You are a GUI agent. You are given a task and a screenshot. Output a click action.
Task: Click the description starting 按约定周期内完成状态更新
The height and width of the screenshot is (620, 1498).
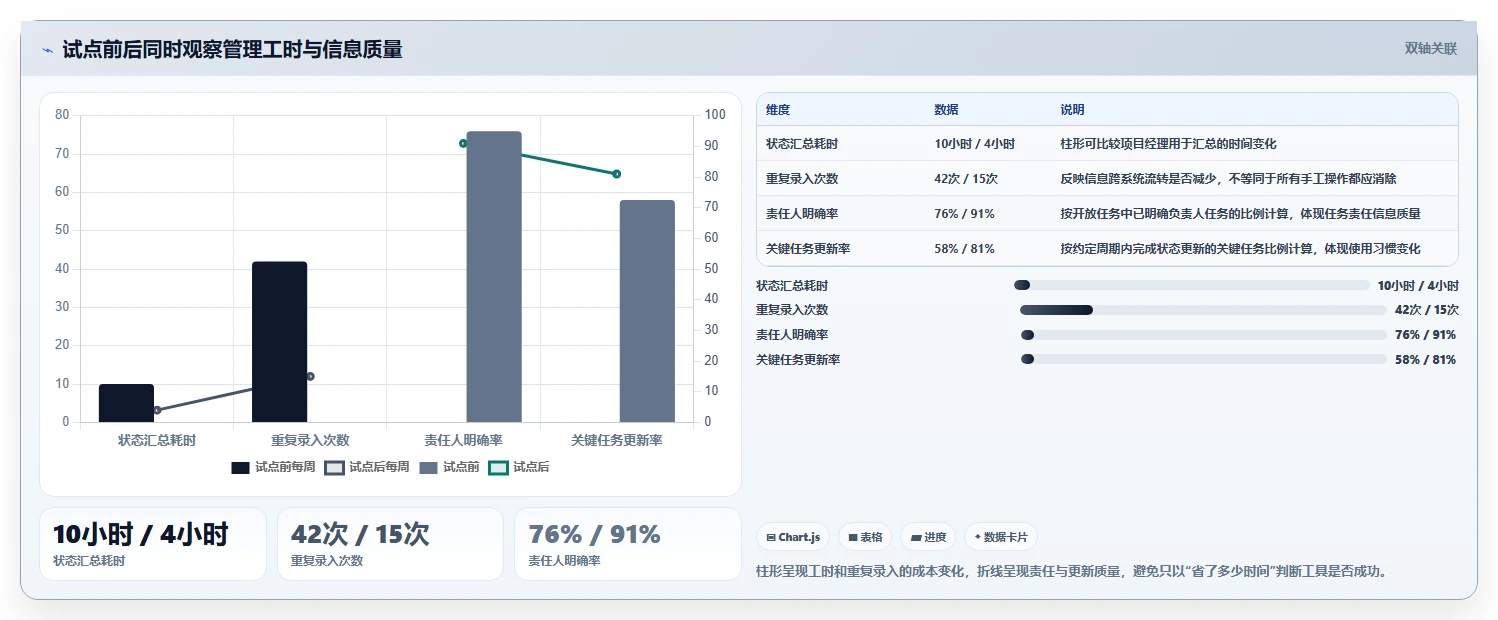1240,249
